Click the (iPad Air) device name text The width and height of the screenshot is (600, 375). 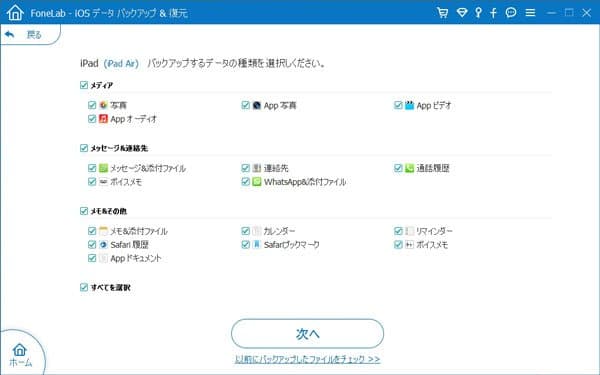(121, 63)
